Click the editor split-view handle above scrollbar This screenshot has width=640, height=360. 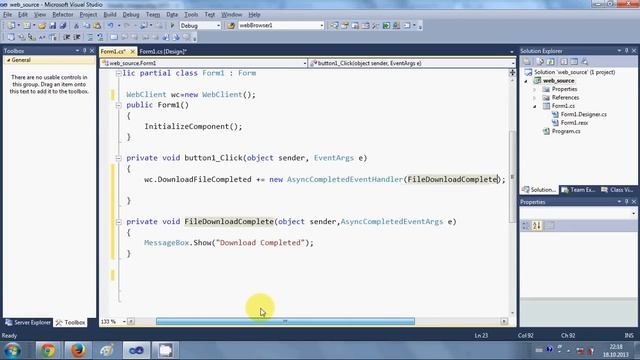[512, 73]
